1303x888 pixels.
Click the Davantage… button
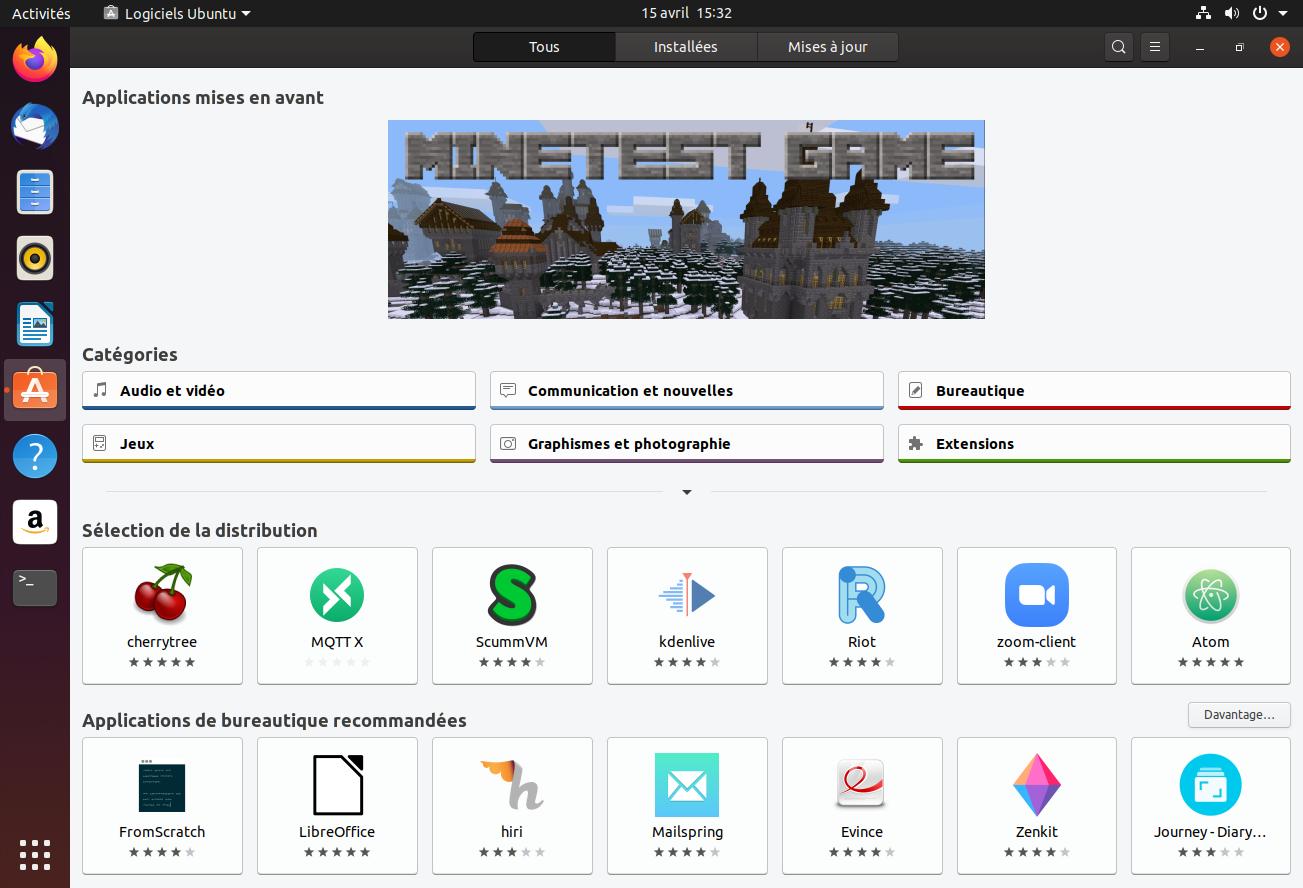[x=1239, y=715]
